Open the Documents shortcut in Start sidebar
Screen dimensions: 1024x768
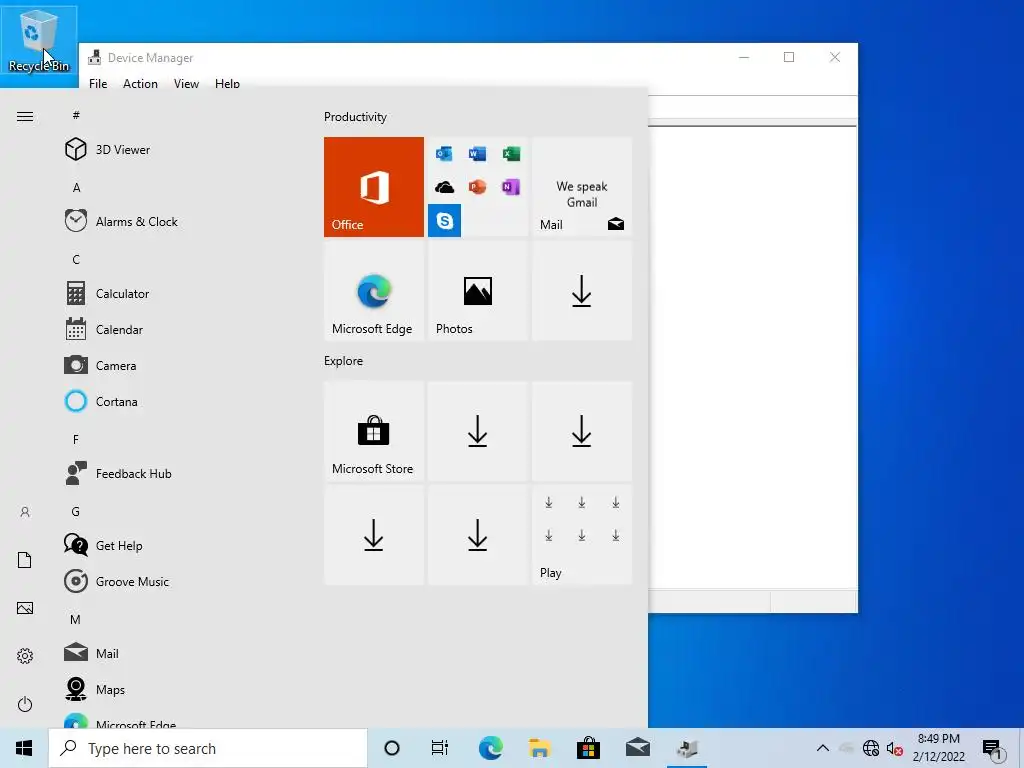(25, 560)
